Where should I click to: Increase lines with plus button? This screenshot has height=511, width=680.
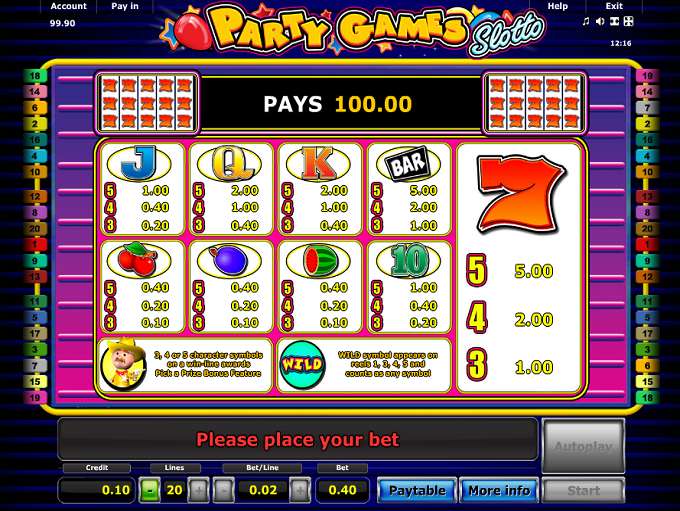(199, 490)
